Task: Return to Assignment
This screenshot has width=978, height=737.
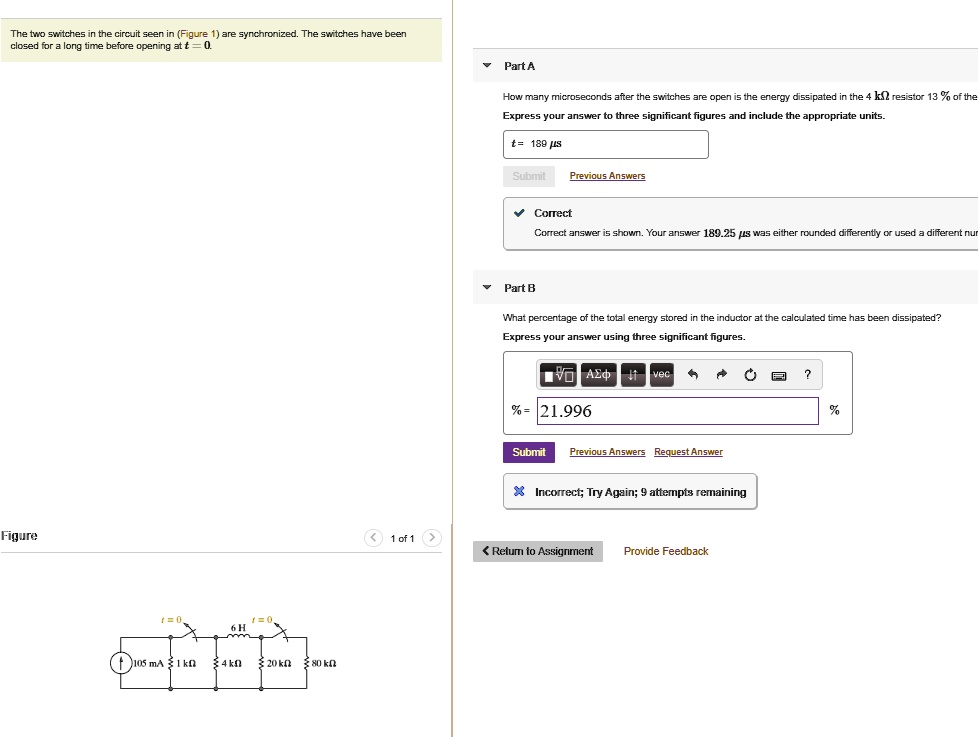Action: pos(537,550)
